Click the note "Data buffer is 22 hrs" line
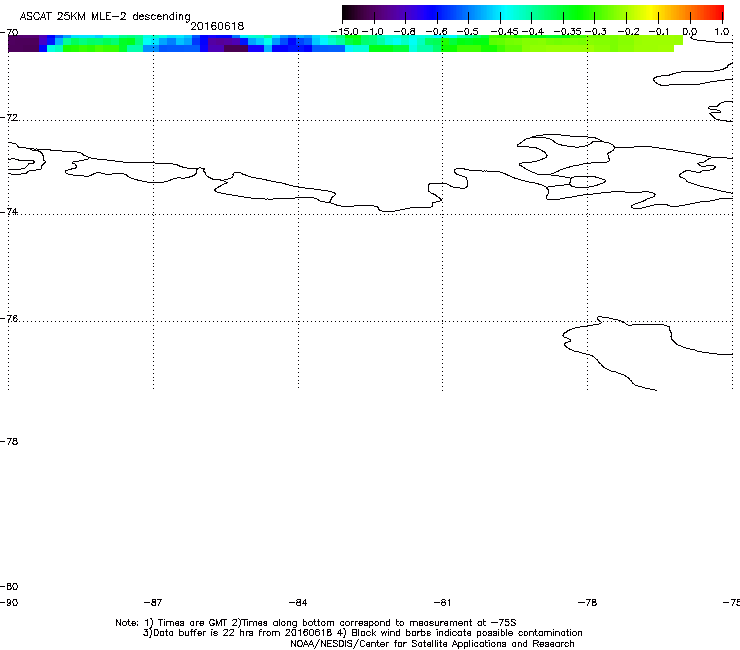 click(362, 633)
